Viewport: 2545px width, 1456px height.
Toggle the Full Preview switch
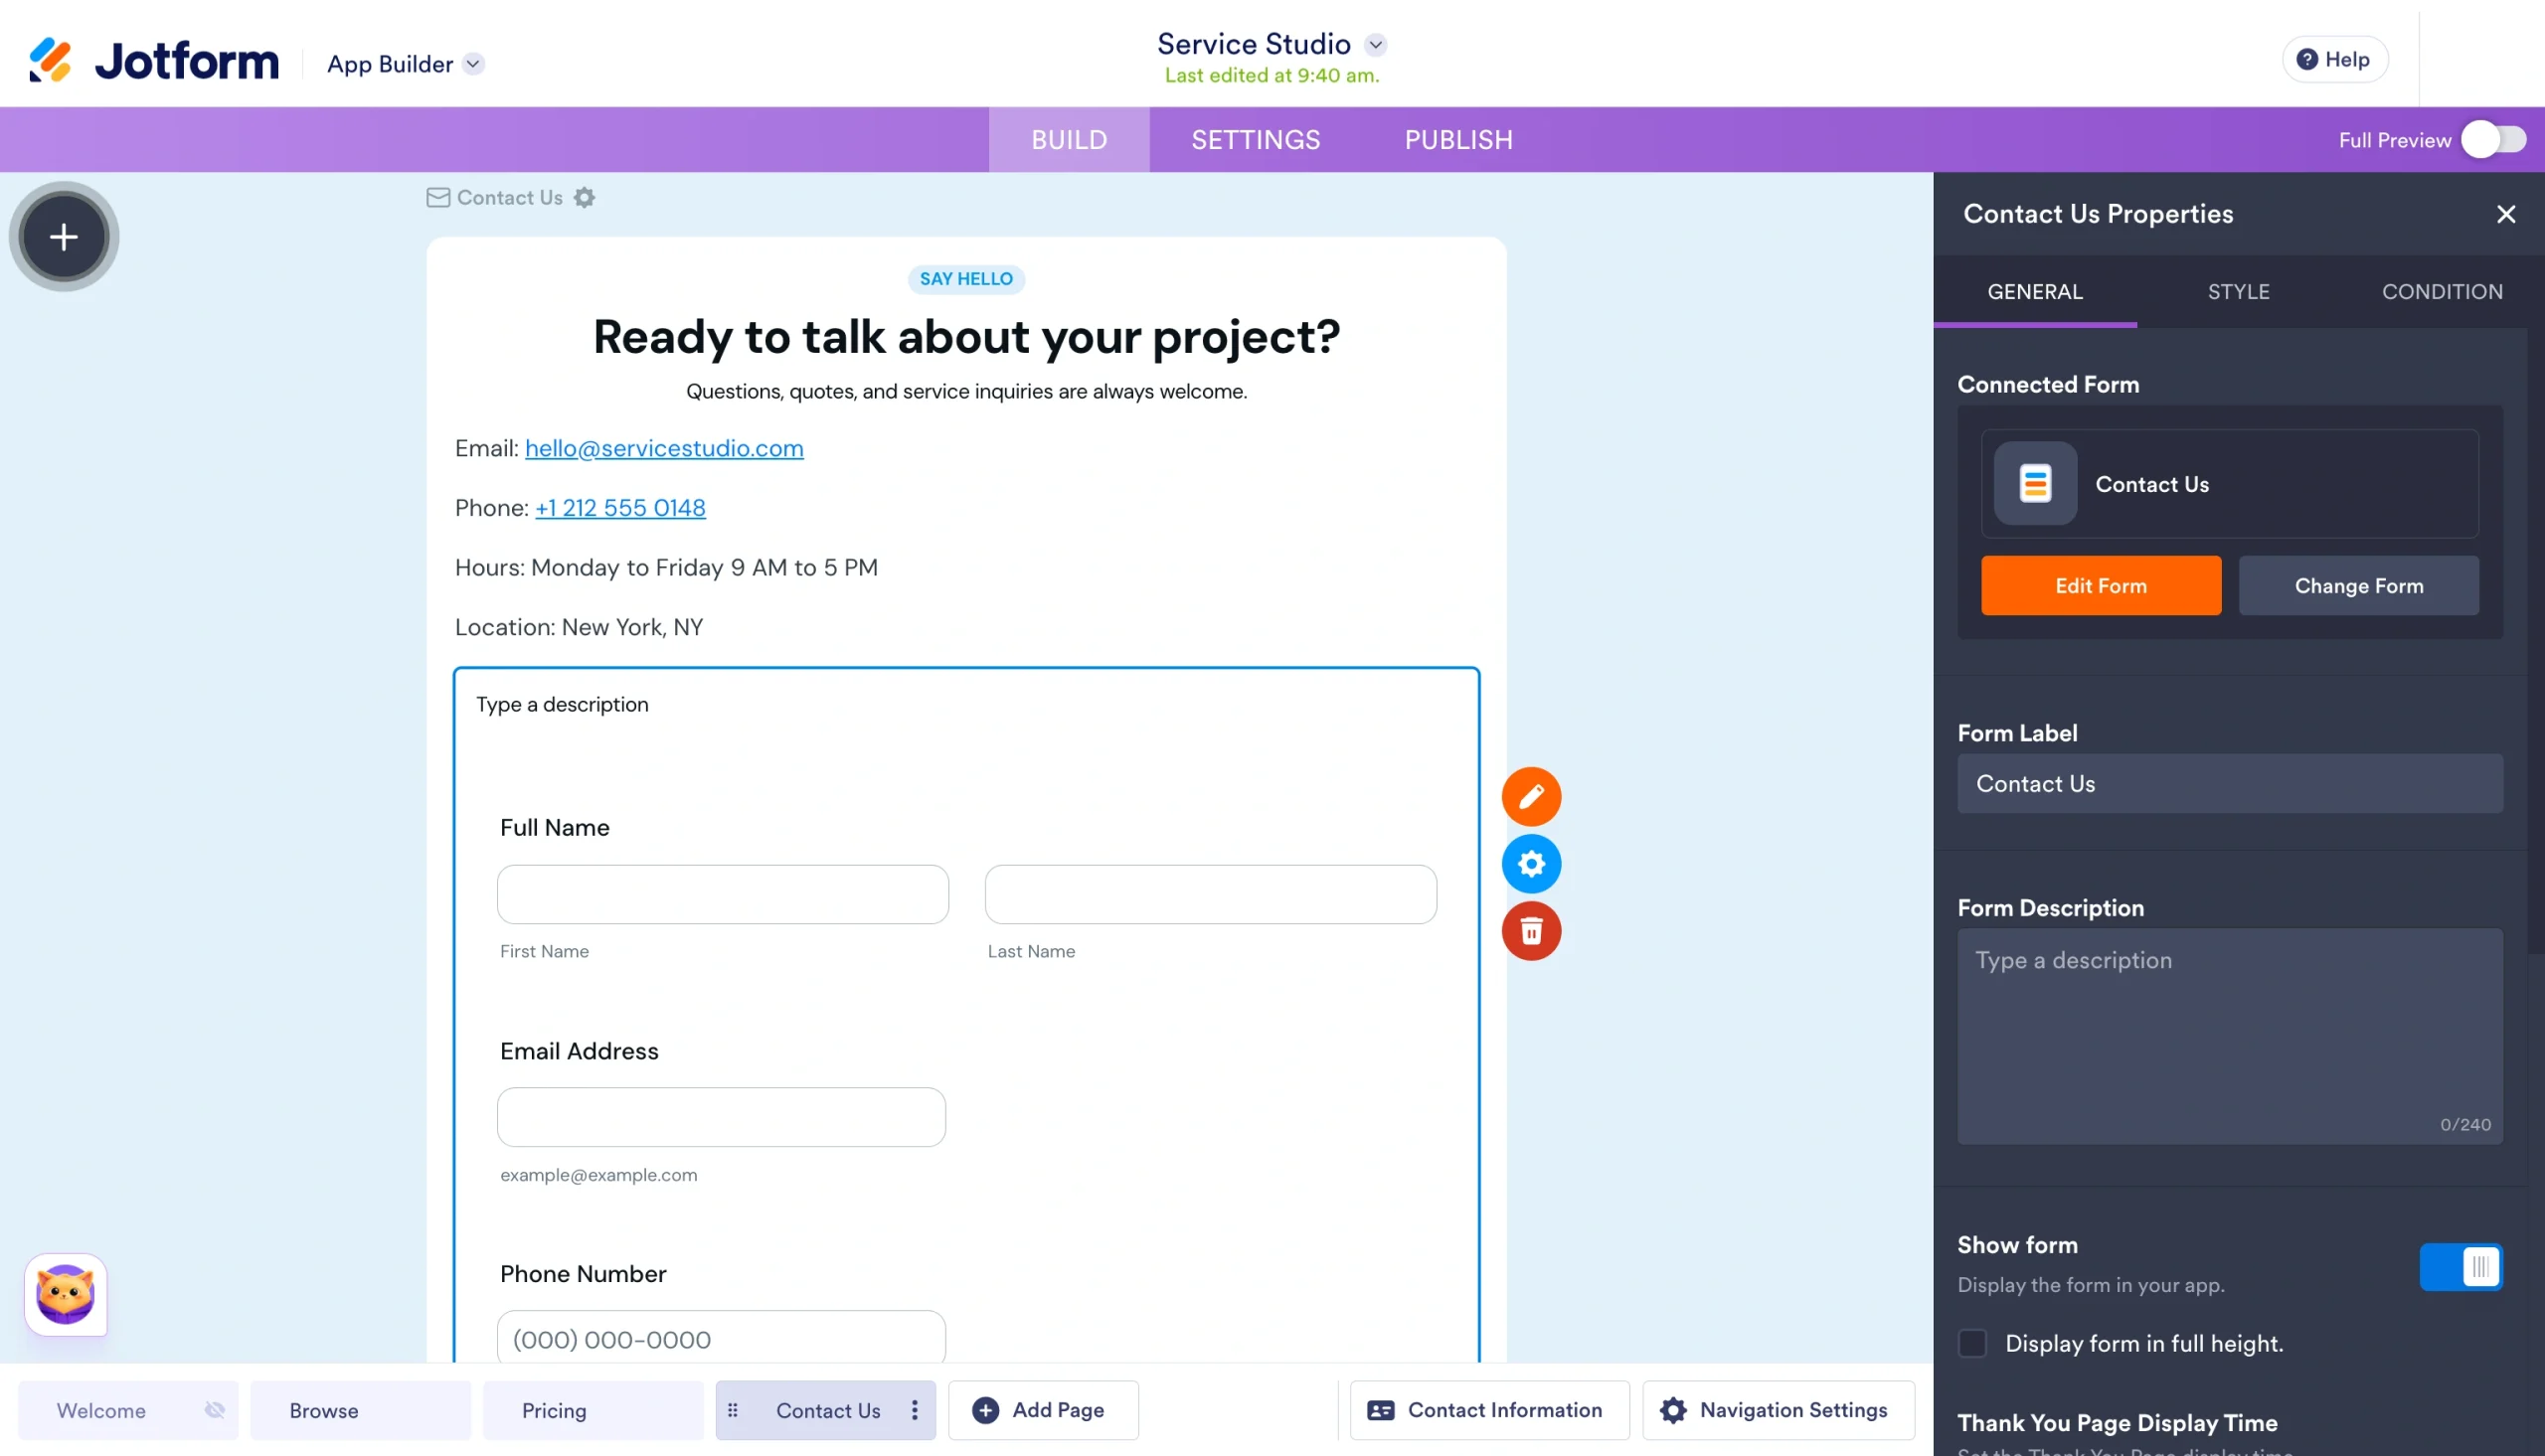(x=2494, y=140)
